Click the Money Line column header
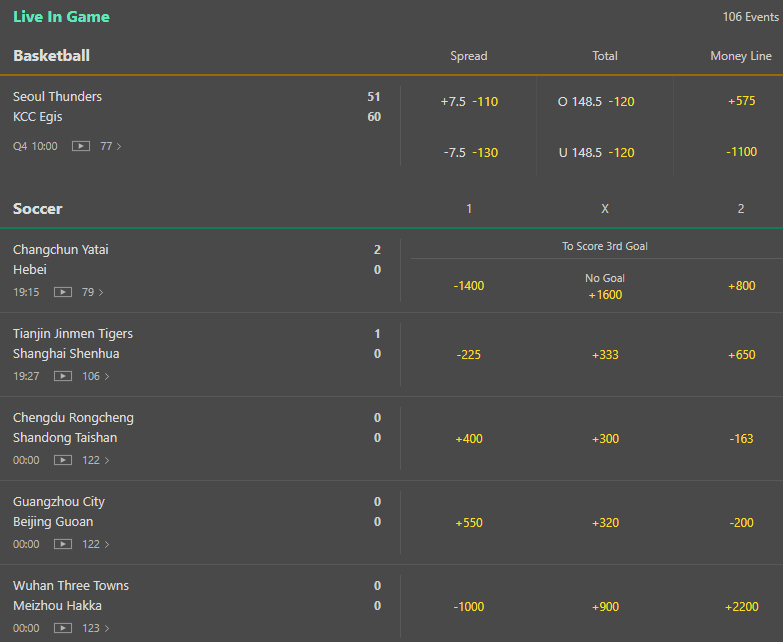 point(741,56)
